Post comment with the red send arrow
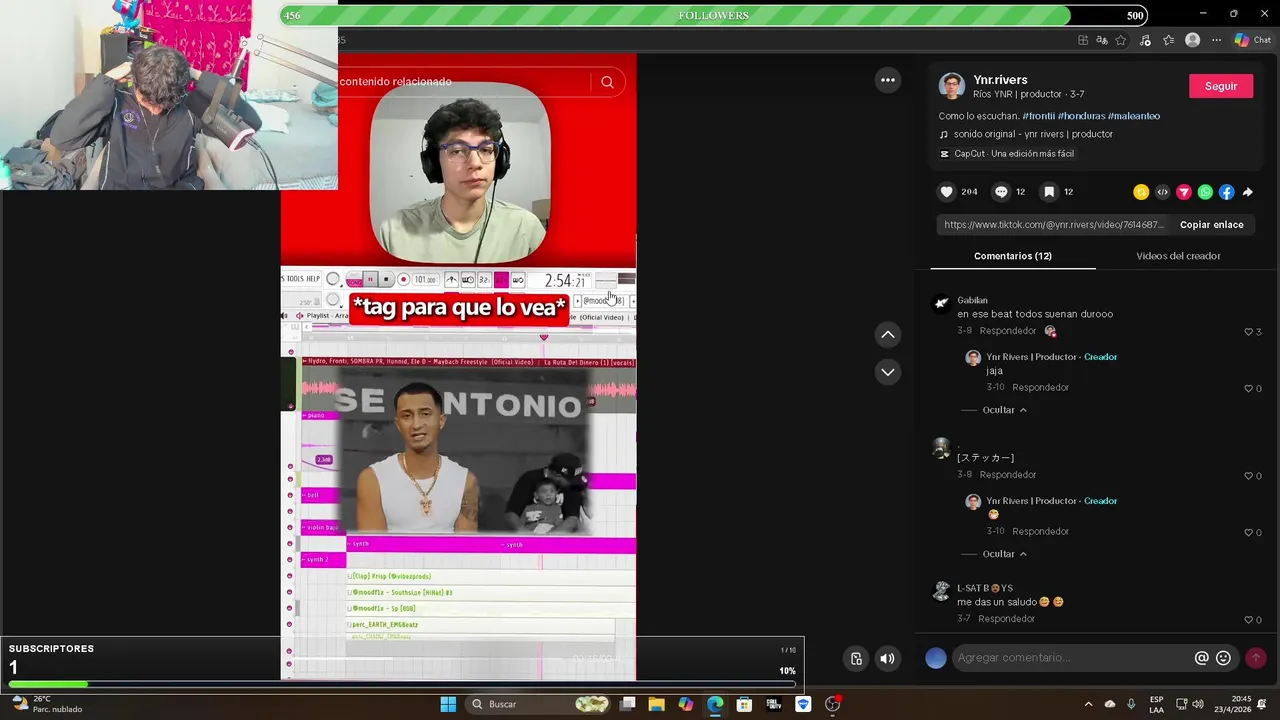The width and height of the screenshot is (1280, 720). (1256, 658)
